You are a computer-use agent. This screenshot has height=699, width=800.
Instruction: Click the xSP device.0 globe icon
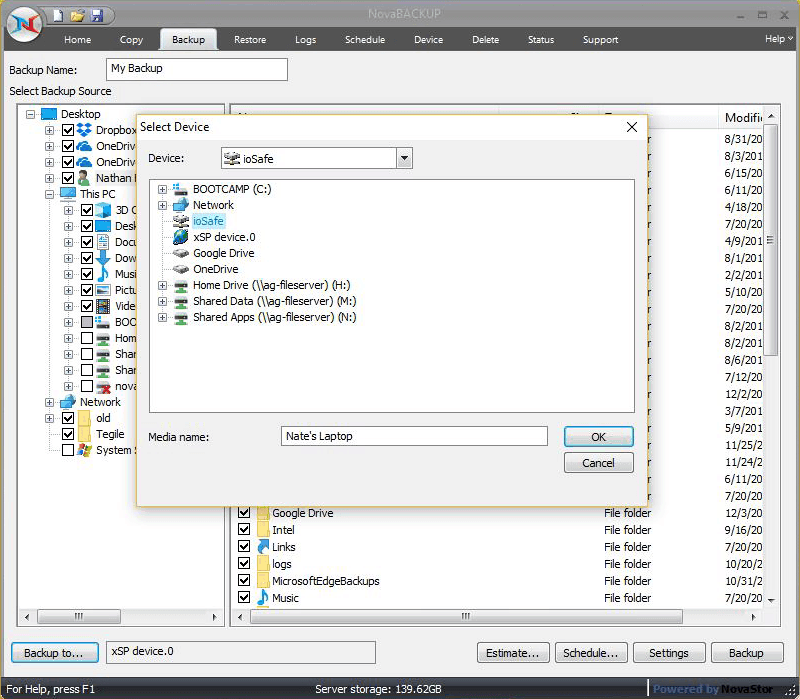[181, 237]
